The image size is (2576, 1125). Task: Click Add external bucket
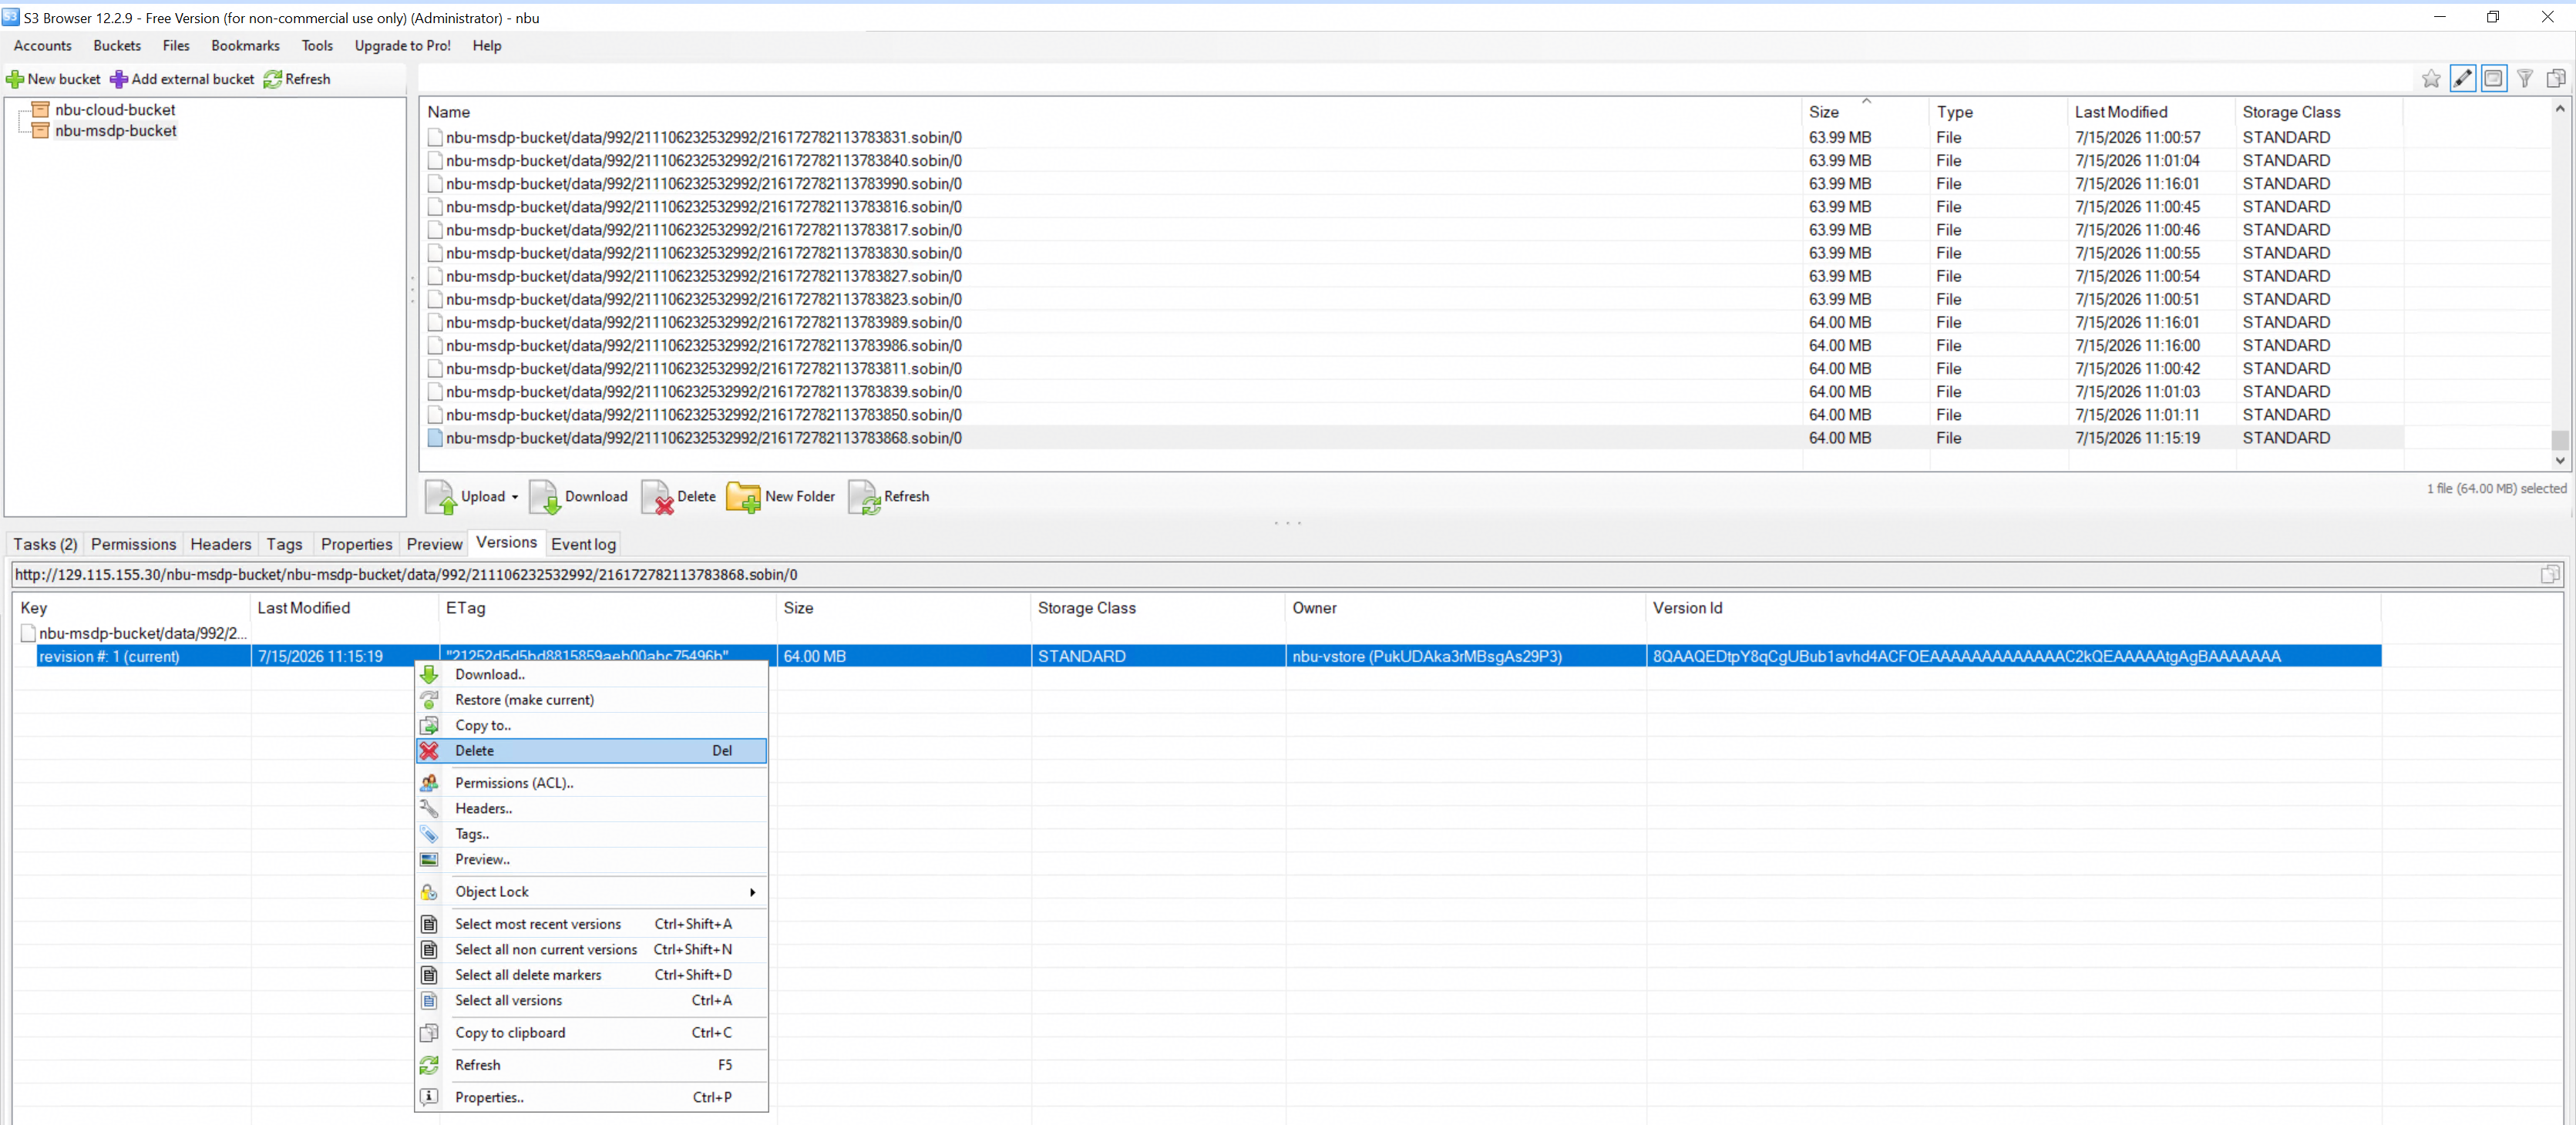pyautogui.click(x=182, y=79)
